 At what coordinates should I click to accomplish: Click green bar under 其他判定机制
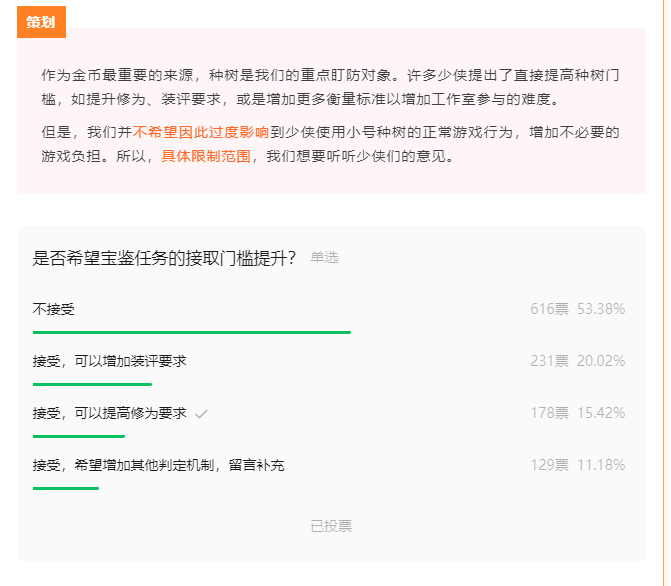pos(66,488)
